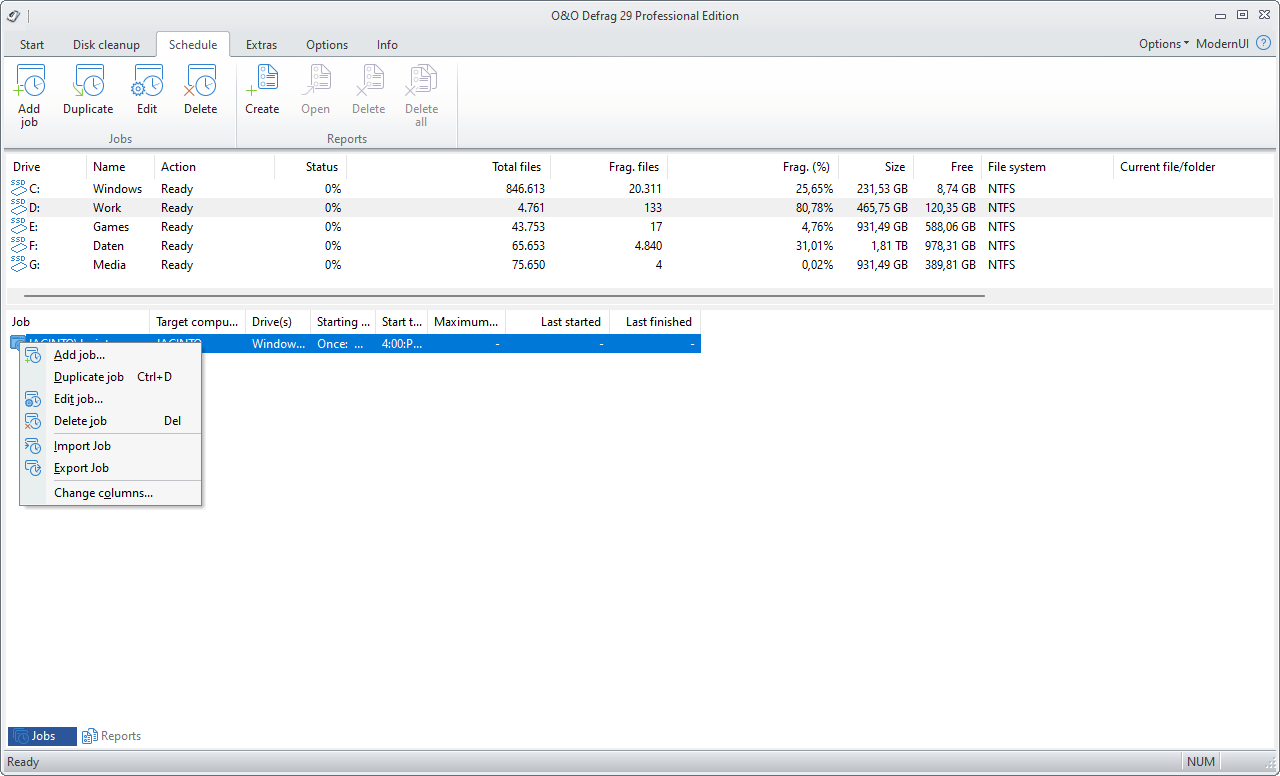Viewport: 1280px width, 776px height.
Task: Click the 80,78% fragmentation value
Action: [814, 208]
